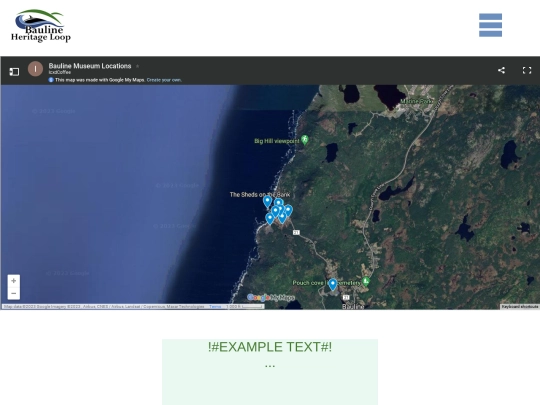The image size is (540, 405).
Task: Click the info icon beside map notice
Action: (x=51, y=80)
